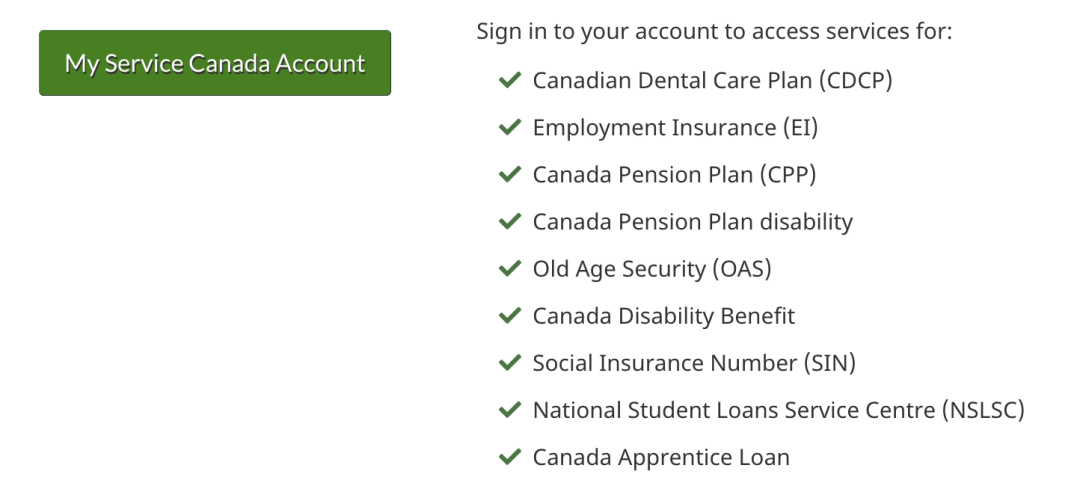The image size is (1080, 483).
Task: Click the checkmark beside Canada Pension Plan disability
Action: (x=510, y=221)
